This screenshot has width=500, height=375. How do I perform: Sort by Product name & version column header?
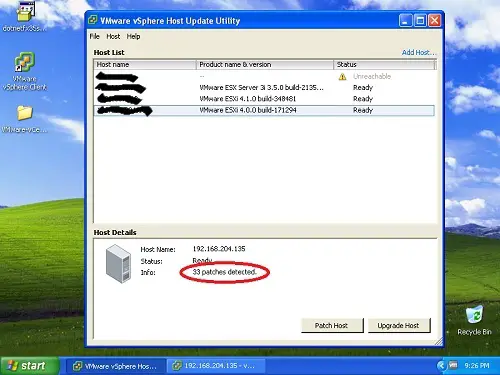pyautogui.click(x=265, y=65)
